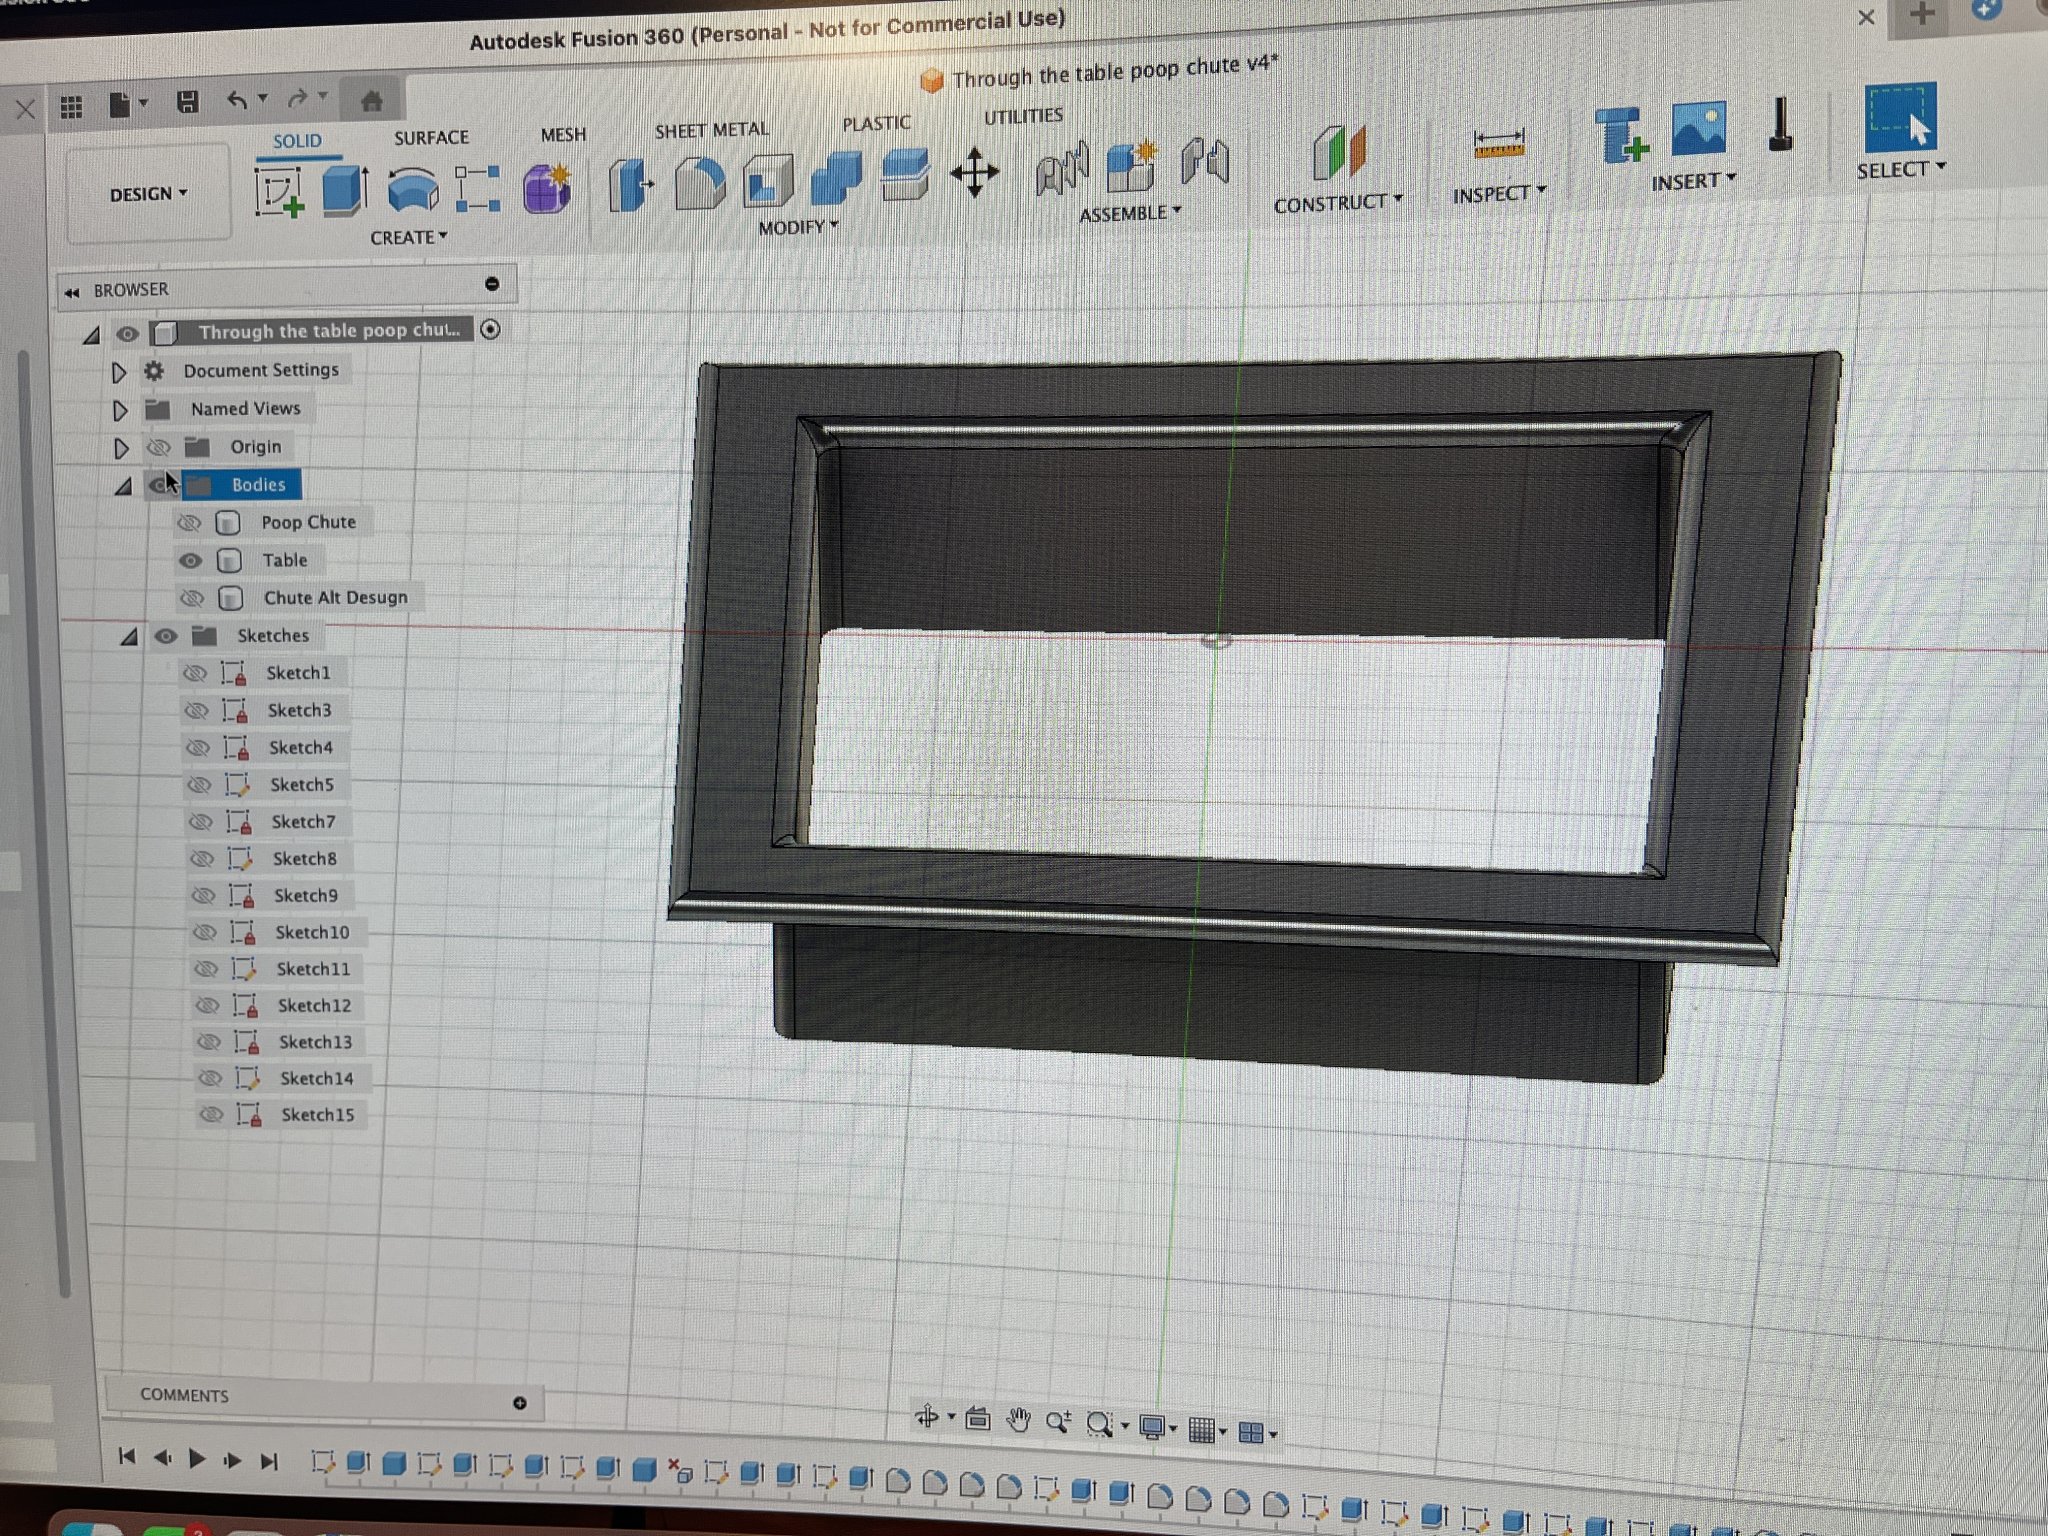The image size is (2048, 1536).
Task: Open the CONSTRUCT menu
Action: click(1337, 203)
